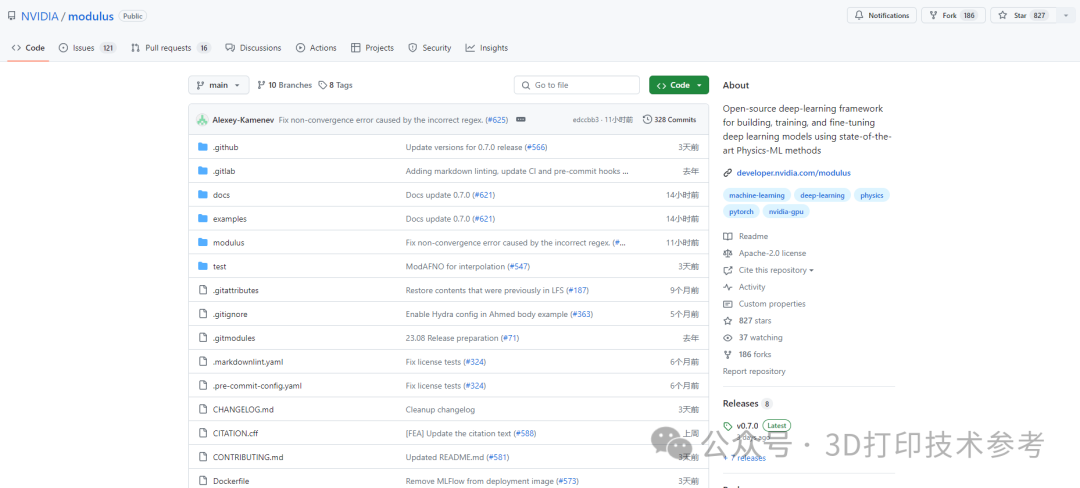Click the .markdownlint.yaml file icon
Screen dimensions: 1080x488
tap(202, 361)
